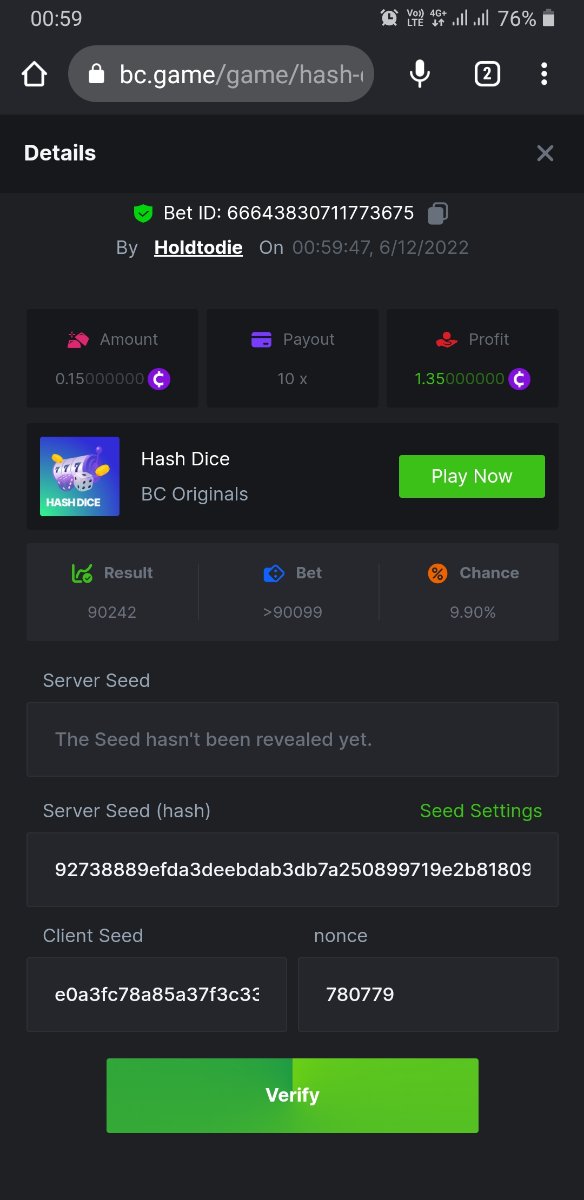Image resolution: width=584 pixels, height=1200 pixels.
Task: Tap the browser home icon
Action: pyautogui.click(x=34, y=74)
